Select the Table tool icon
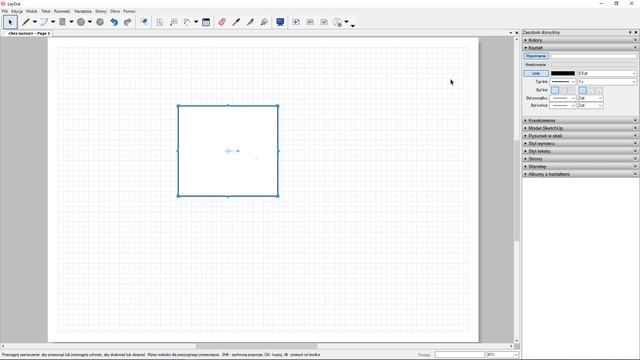 pos(206,22)
